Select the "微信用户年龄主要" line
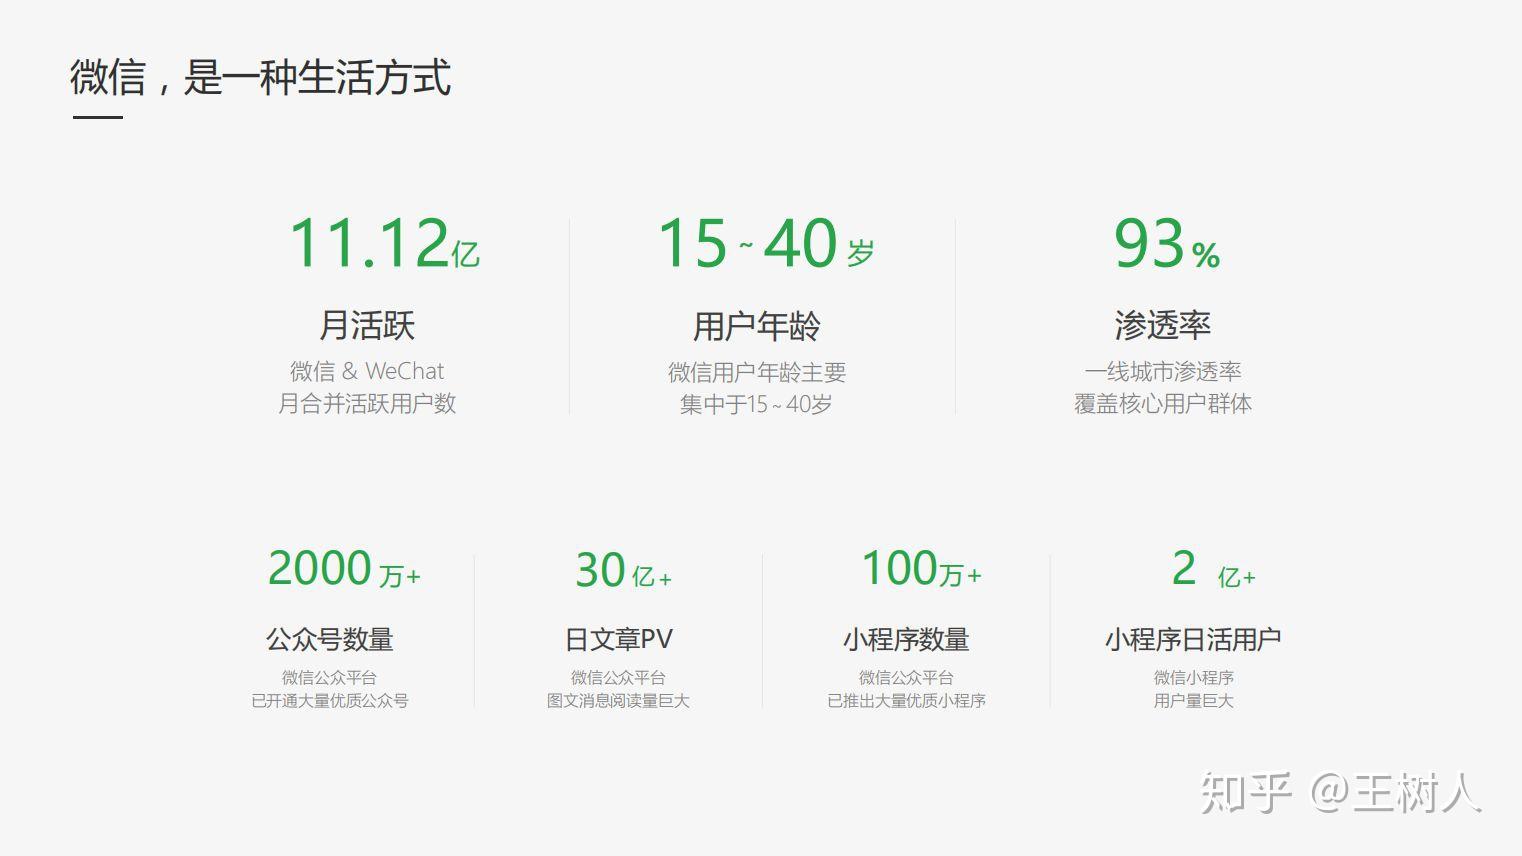 [757, 372]
